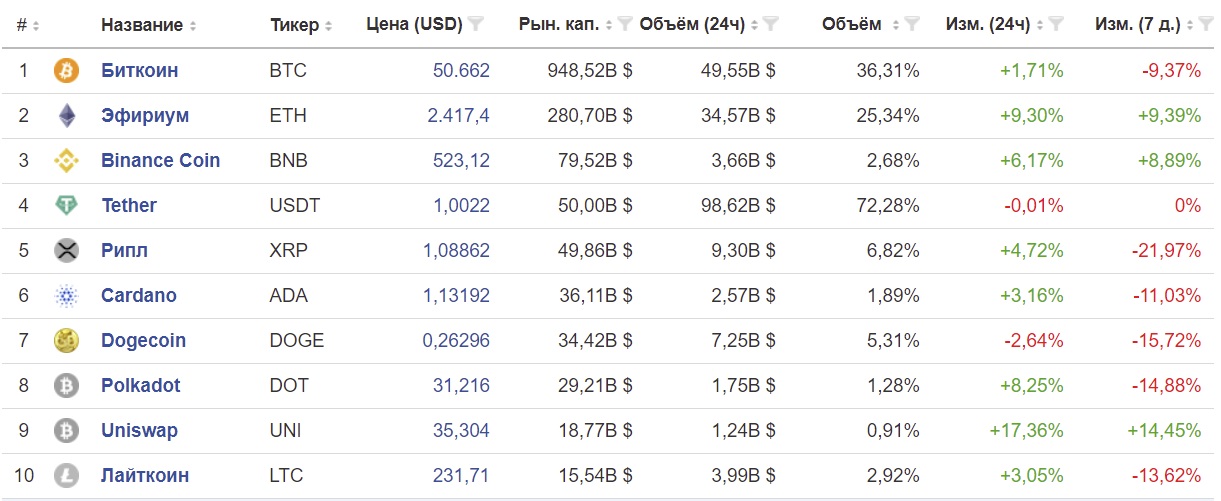Screen dimensions: 1221x501
Task: Select 7-day change +14,45%
Action: (1163, 431)
